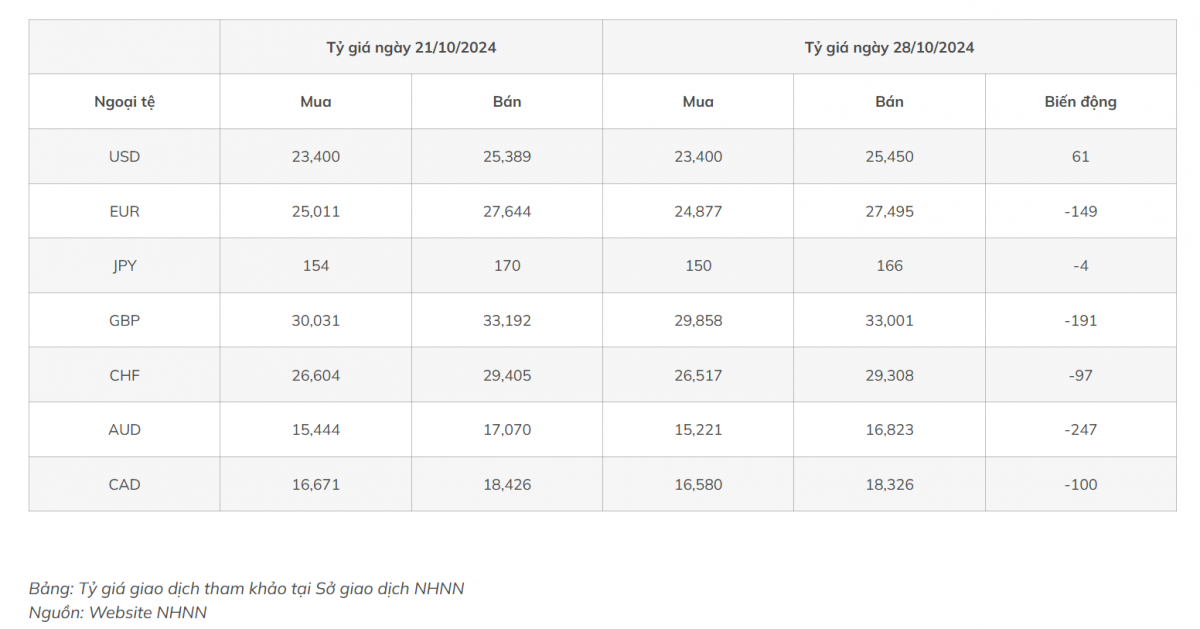Select the CAD currency cell
The image size is (1200, 629).
point(124,485)
